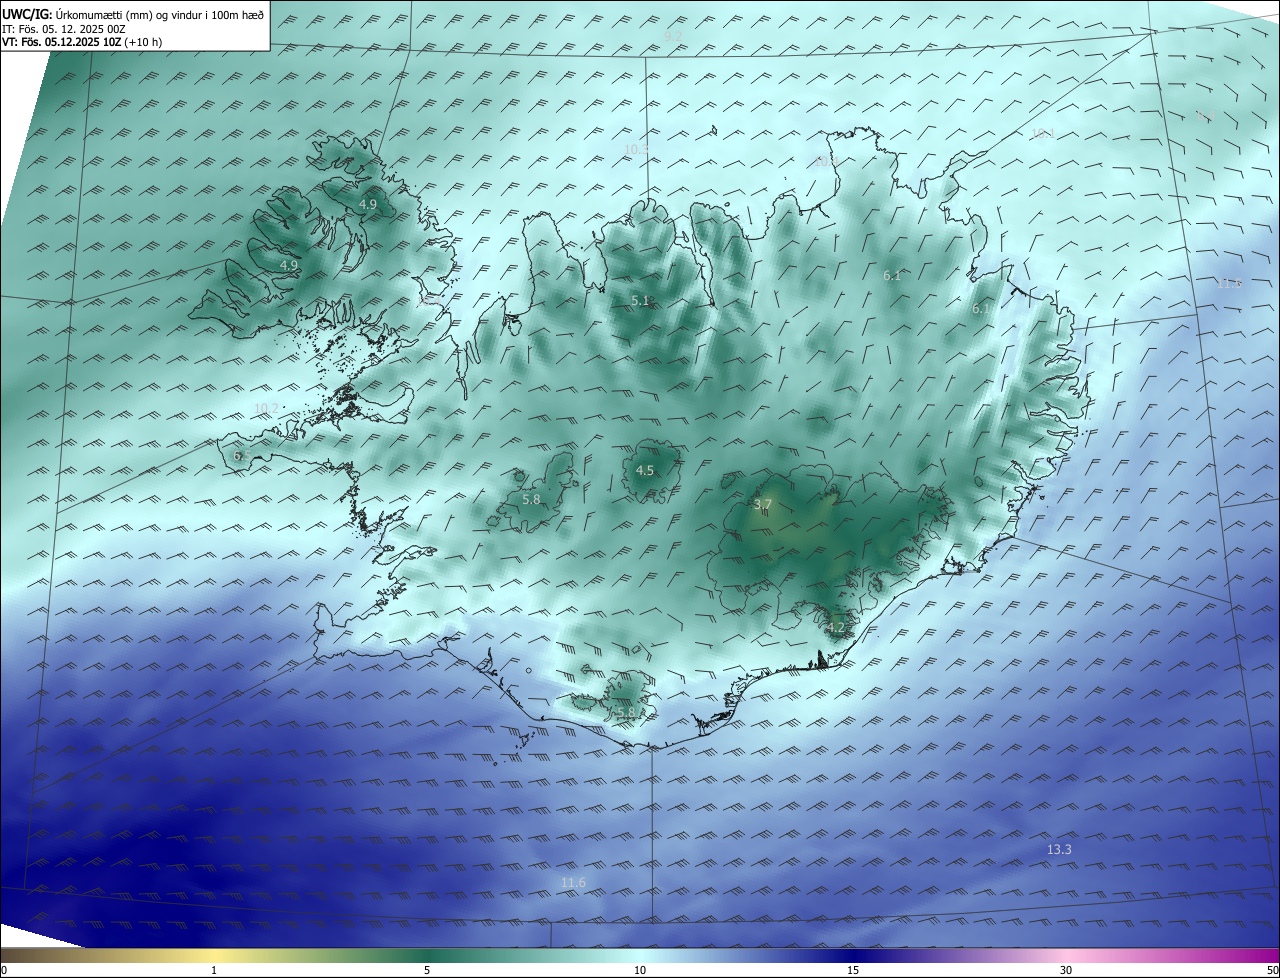Click the 30 tick label on the colour scale
1280x978 pixels.
pyautogui.click(x=1066, y=970)
